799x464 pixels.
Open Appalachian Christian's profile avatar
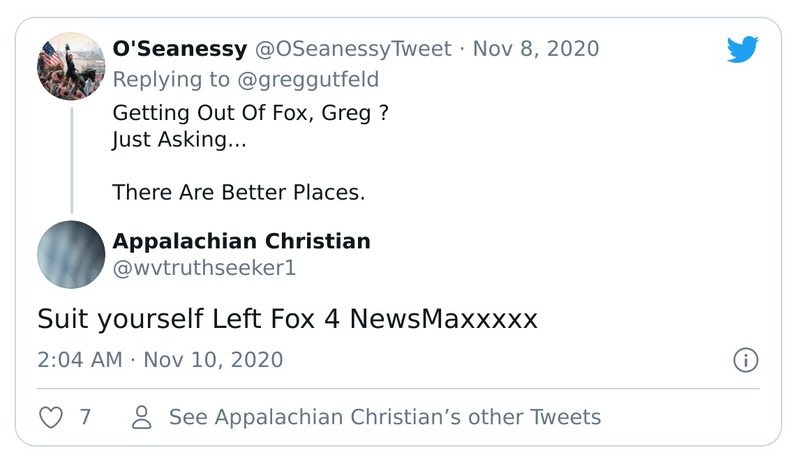pyautogui.click(x=71, y=255)
